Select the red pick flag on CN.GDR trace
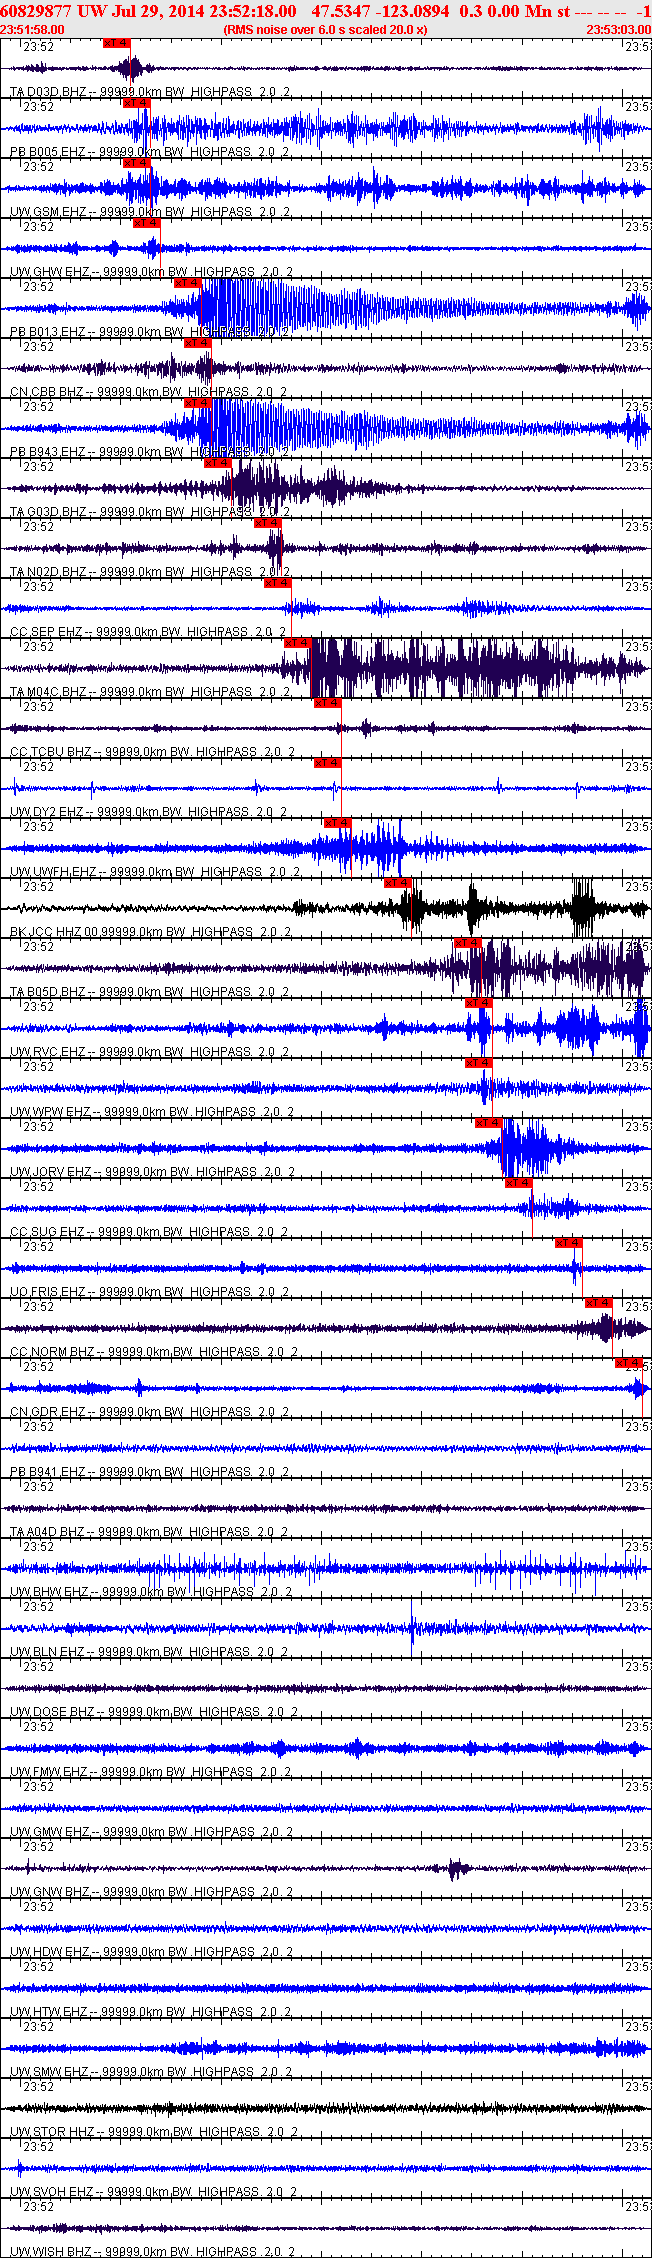Viewport: 652px width, 2258px height. 628,1363
